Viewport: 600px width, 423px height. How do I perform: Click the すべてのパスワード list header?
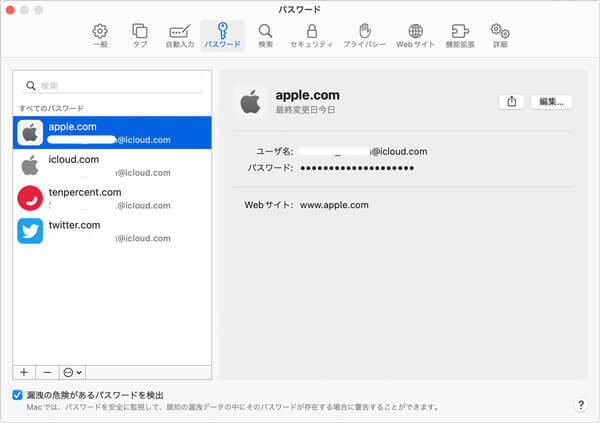tap(51, 108)
